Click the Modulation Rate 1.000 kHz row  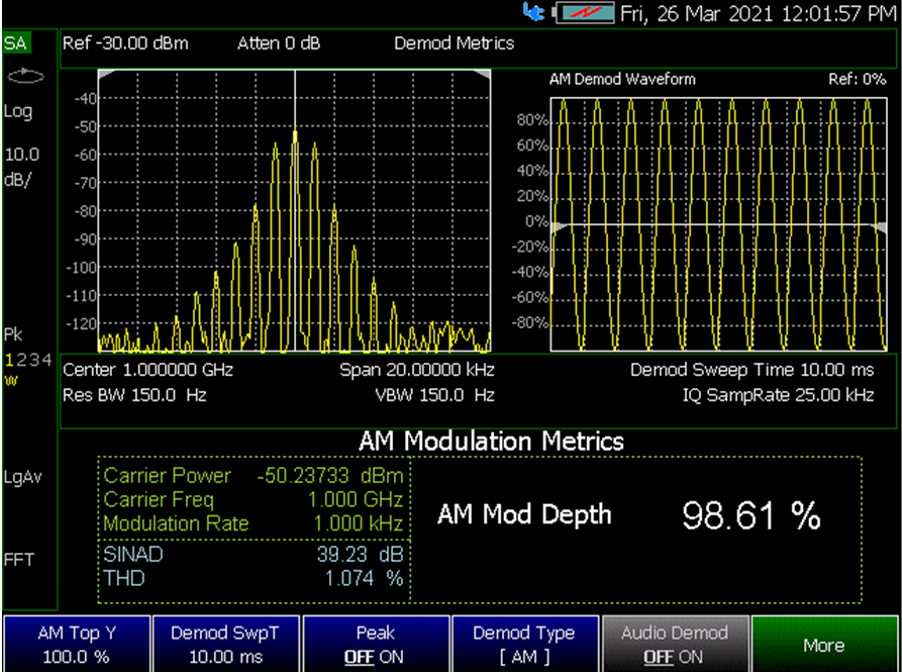coord(254,524)
